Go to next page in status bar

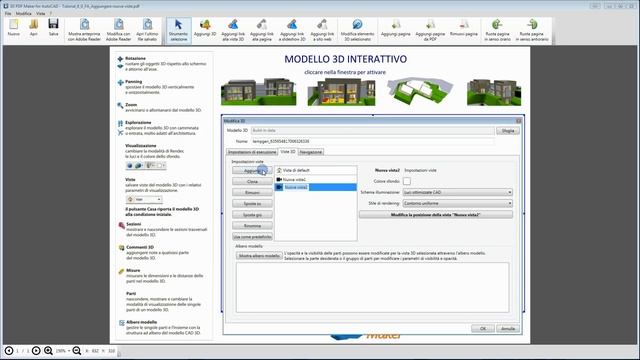pos(36,351)
